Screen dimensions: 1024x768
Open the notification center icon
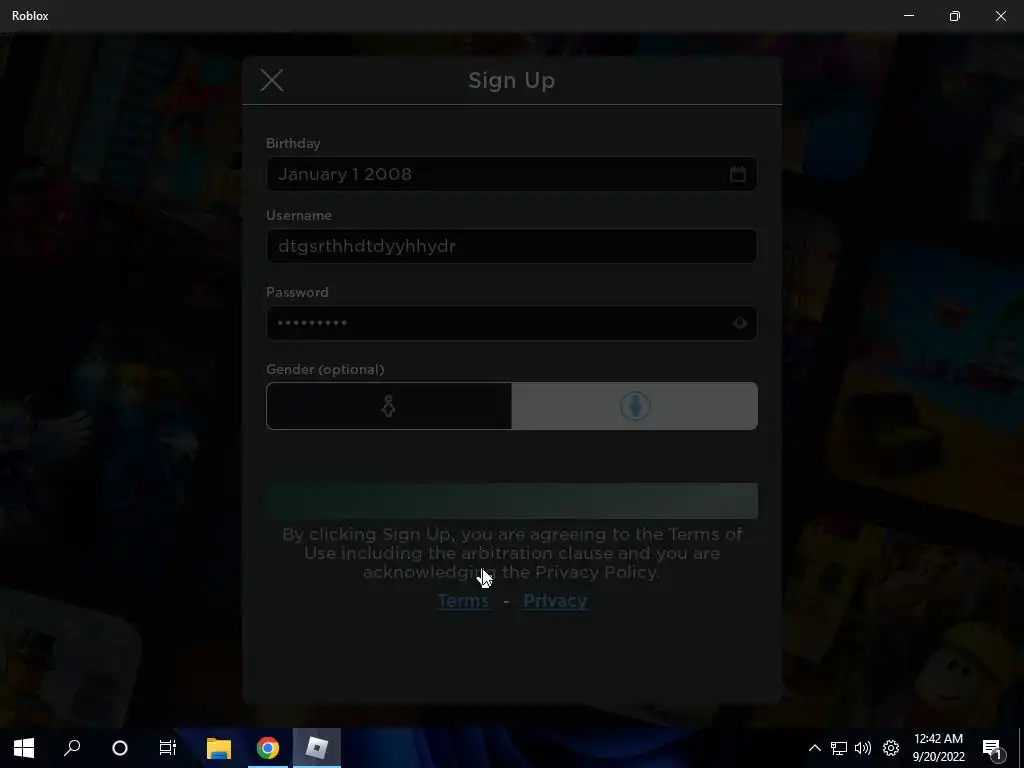(991, 748)
